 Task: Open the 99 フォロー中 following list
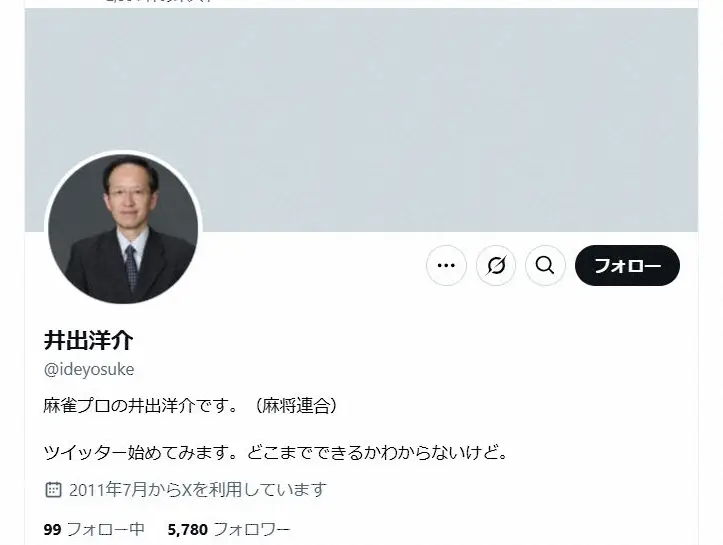[x=94, y=529]
